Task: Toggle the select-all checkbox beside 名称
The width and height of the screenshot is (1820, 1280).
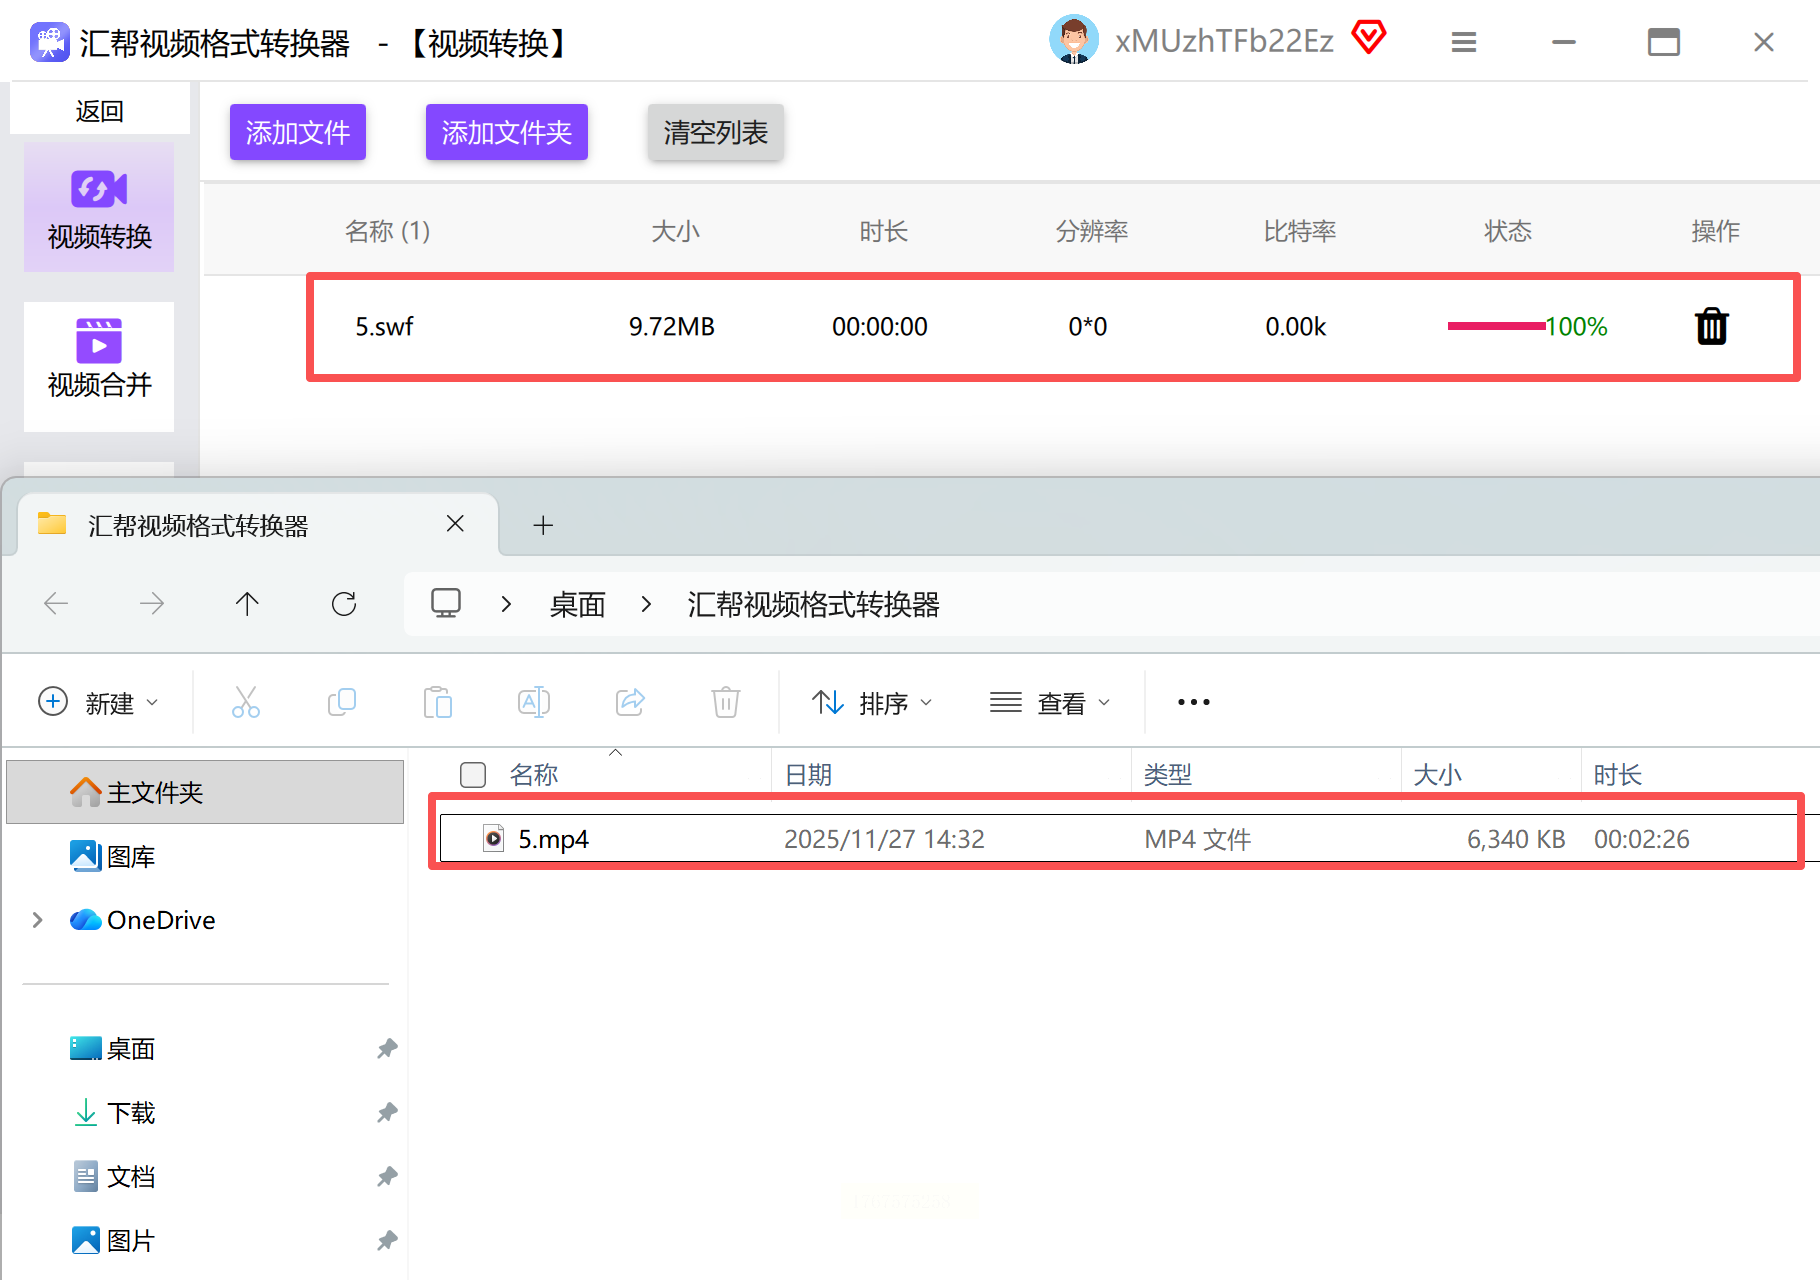Action: pos(473,775)
